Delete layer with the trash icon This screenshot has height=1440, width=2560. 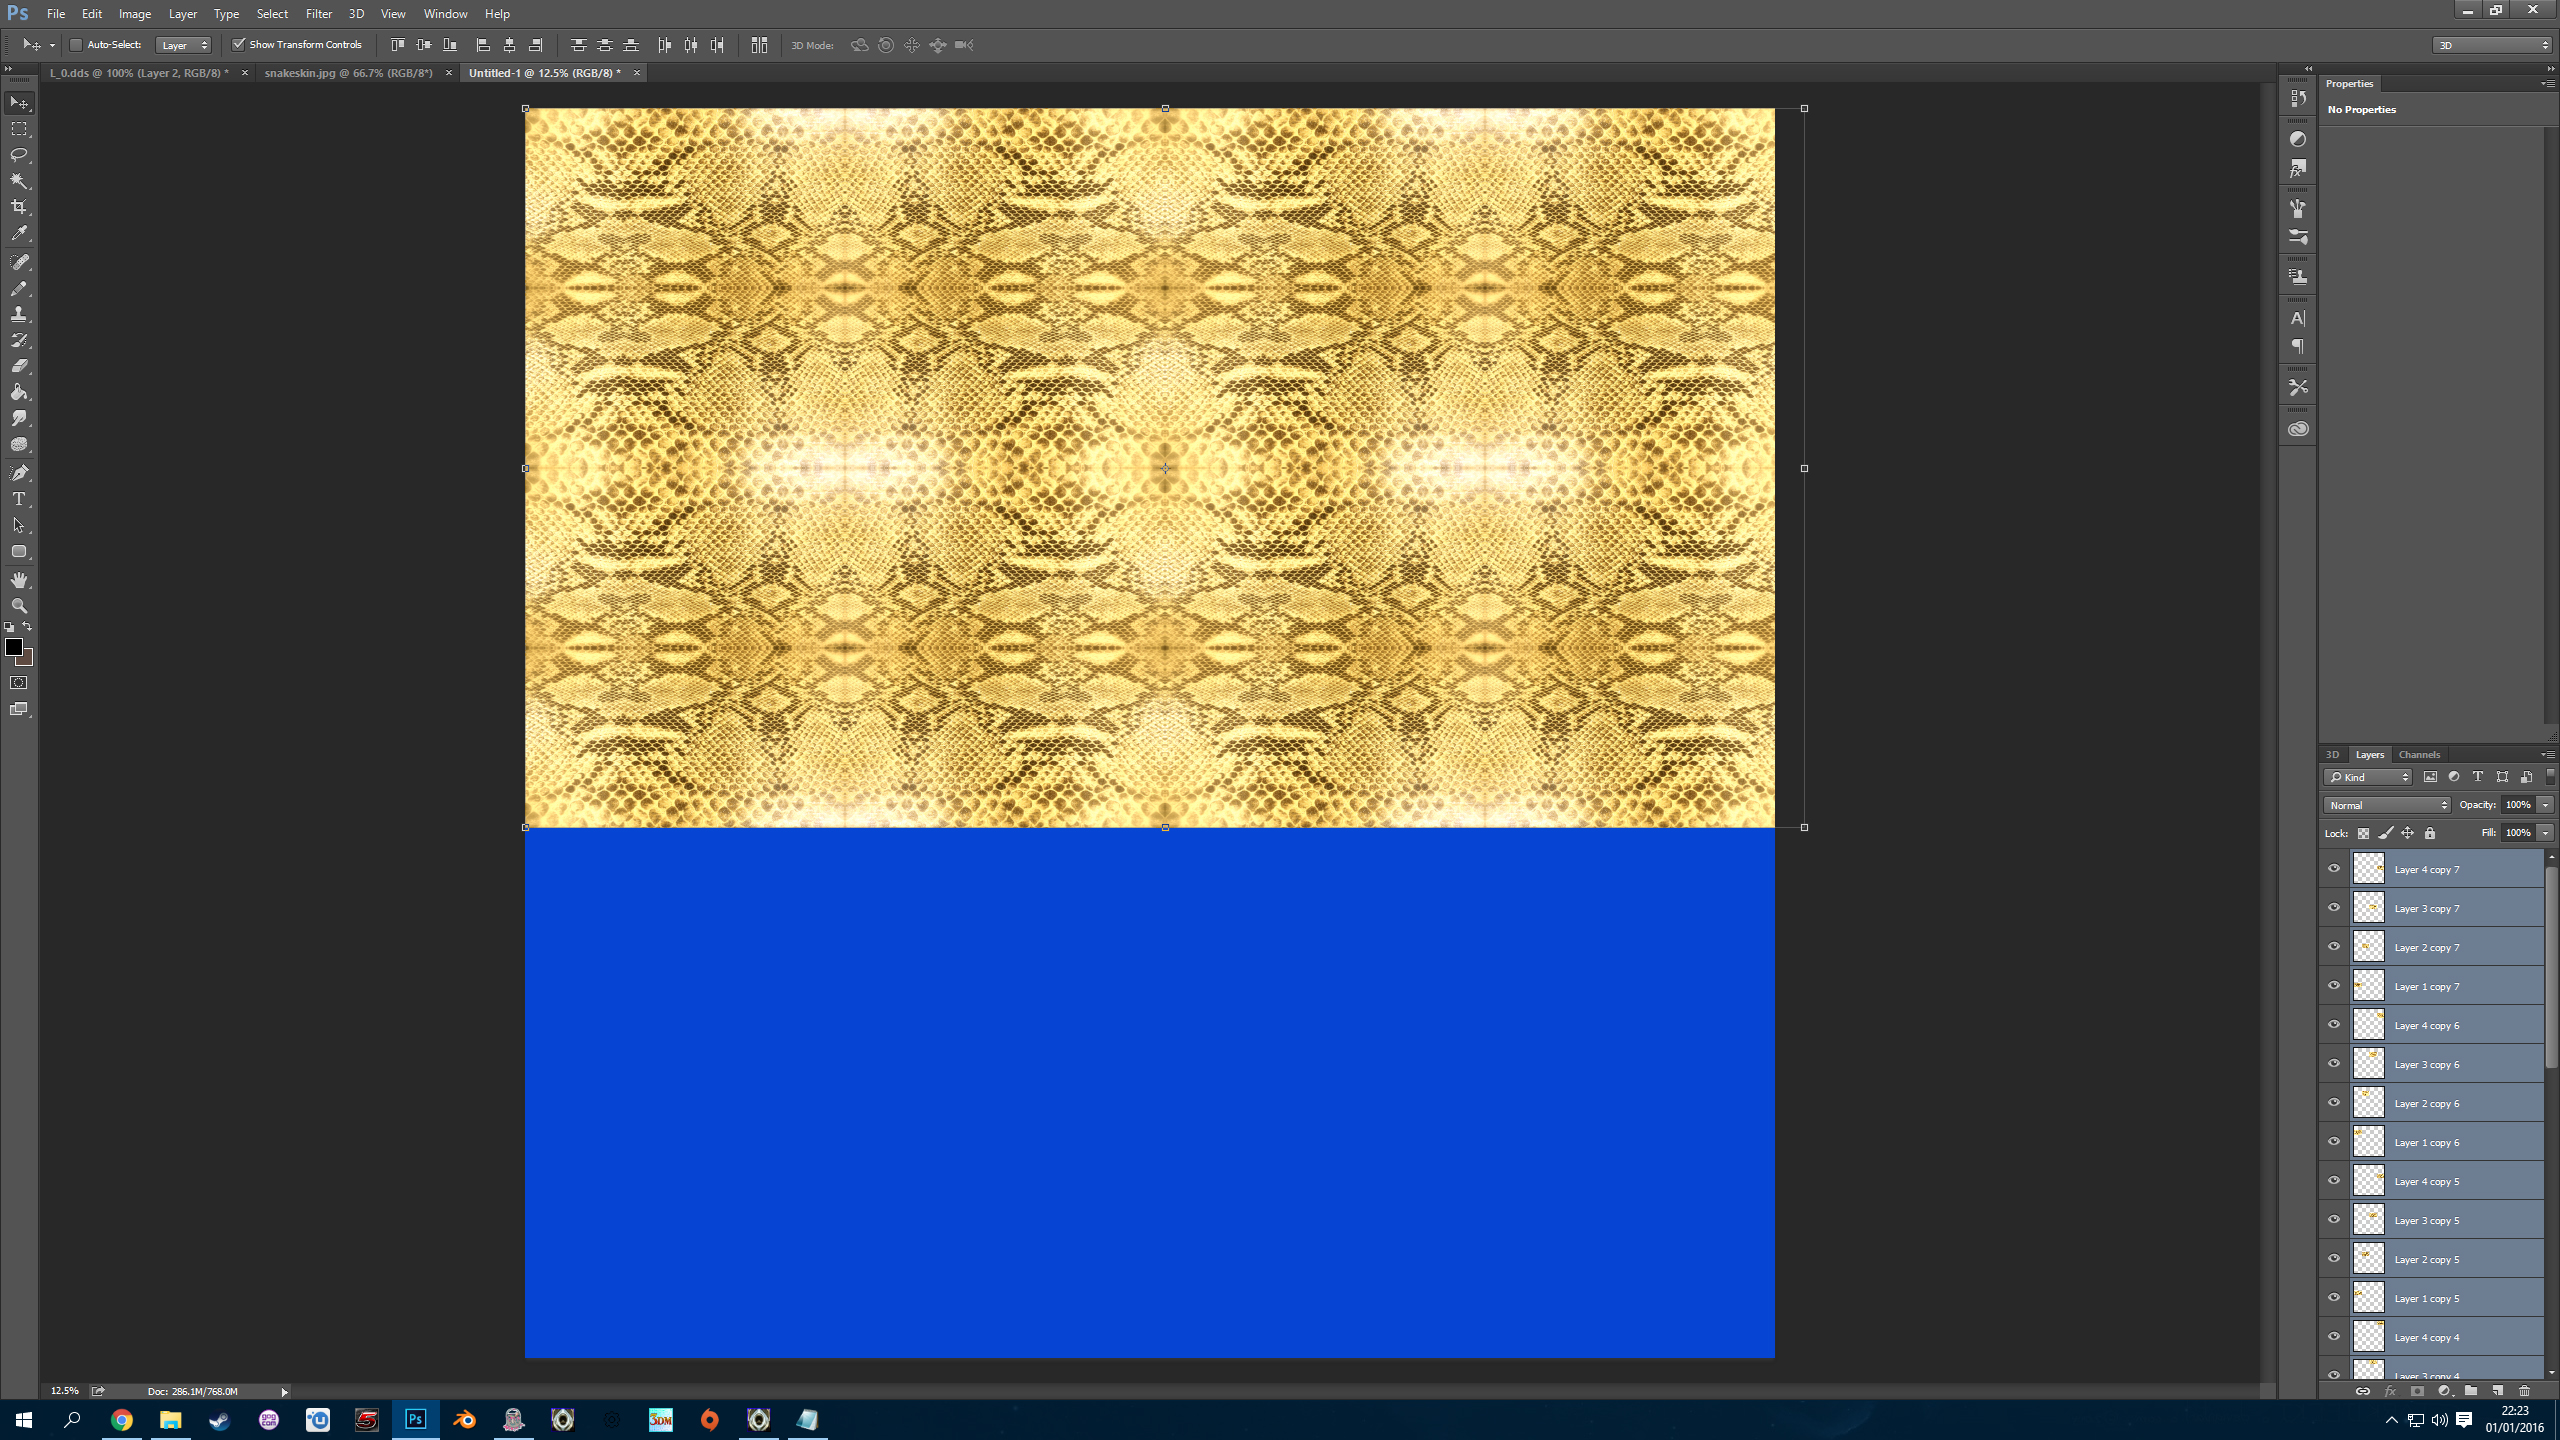pos(2524,1391)
